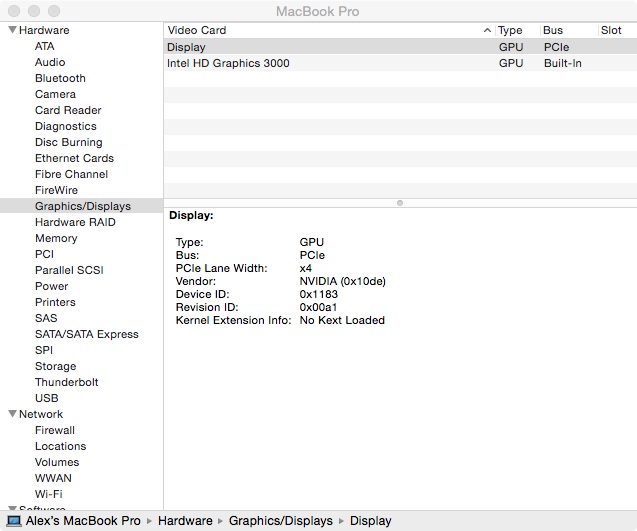
Task: Click the laptop icon in path bar
Action: point(14,521)
